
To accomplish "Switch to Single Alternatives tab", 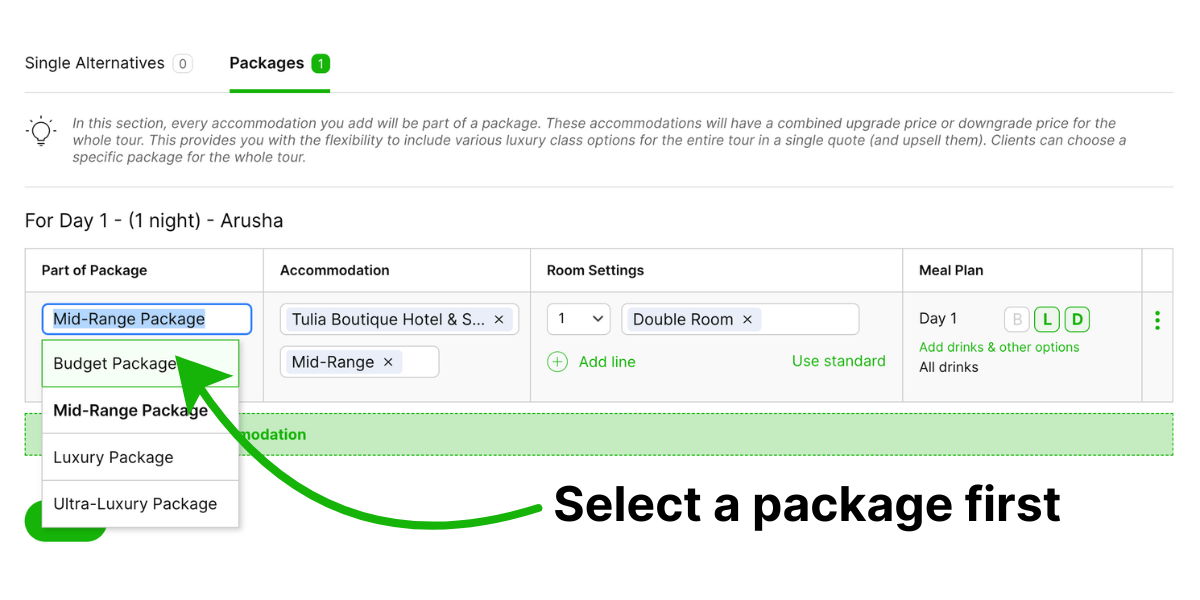I will pos(95,63).
